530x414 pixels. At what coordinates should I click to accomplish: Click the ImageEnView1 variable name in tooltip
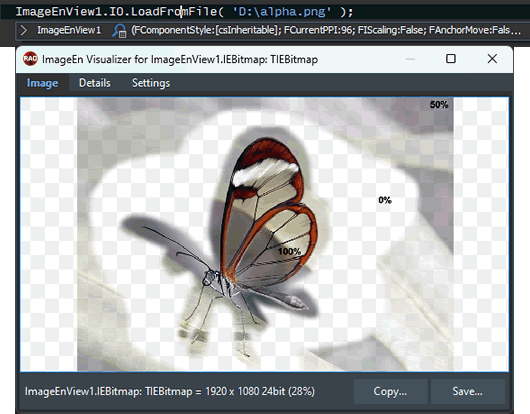(69, 30)
